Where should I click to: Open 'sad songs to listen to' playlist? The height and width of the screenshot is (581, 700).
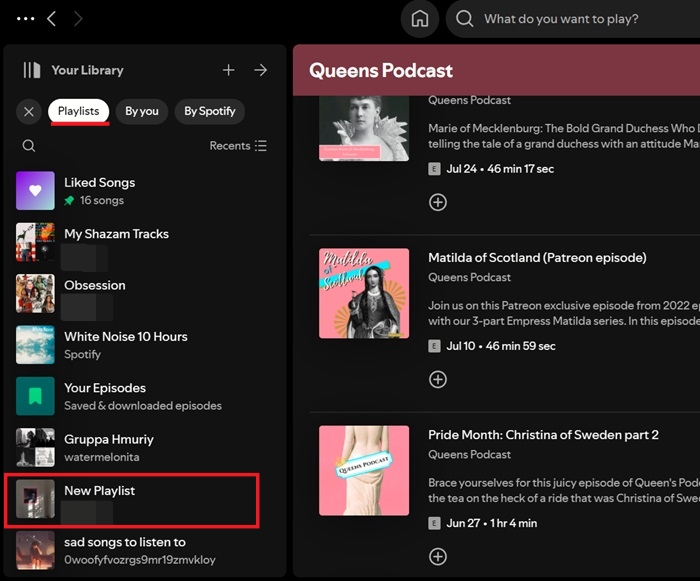tap(143, 550)
